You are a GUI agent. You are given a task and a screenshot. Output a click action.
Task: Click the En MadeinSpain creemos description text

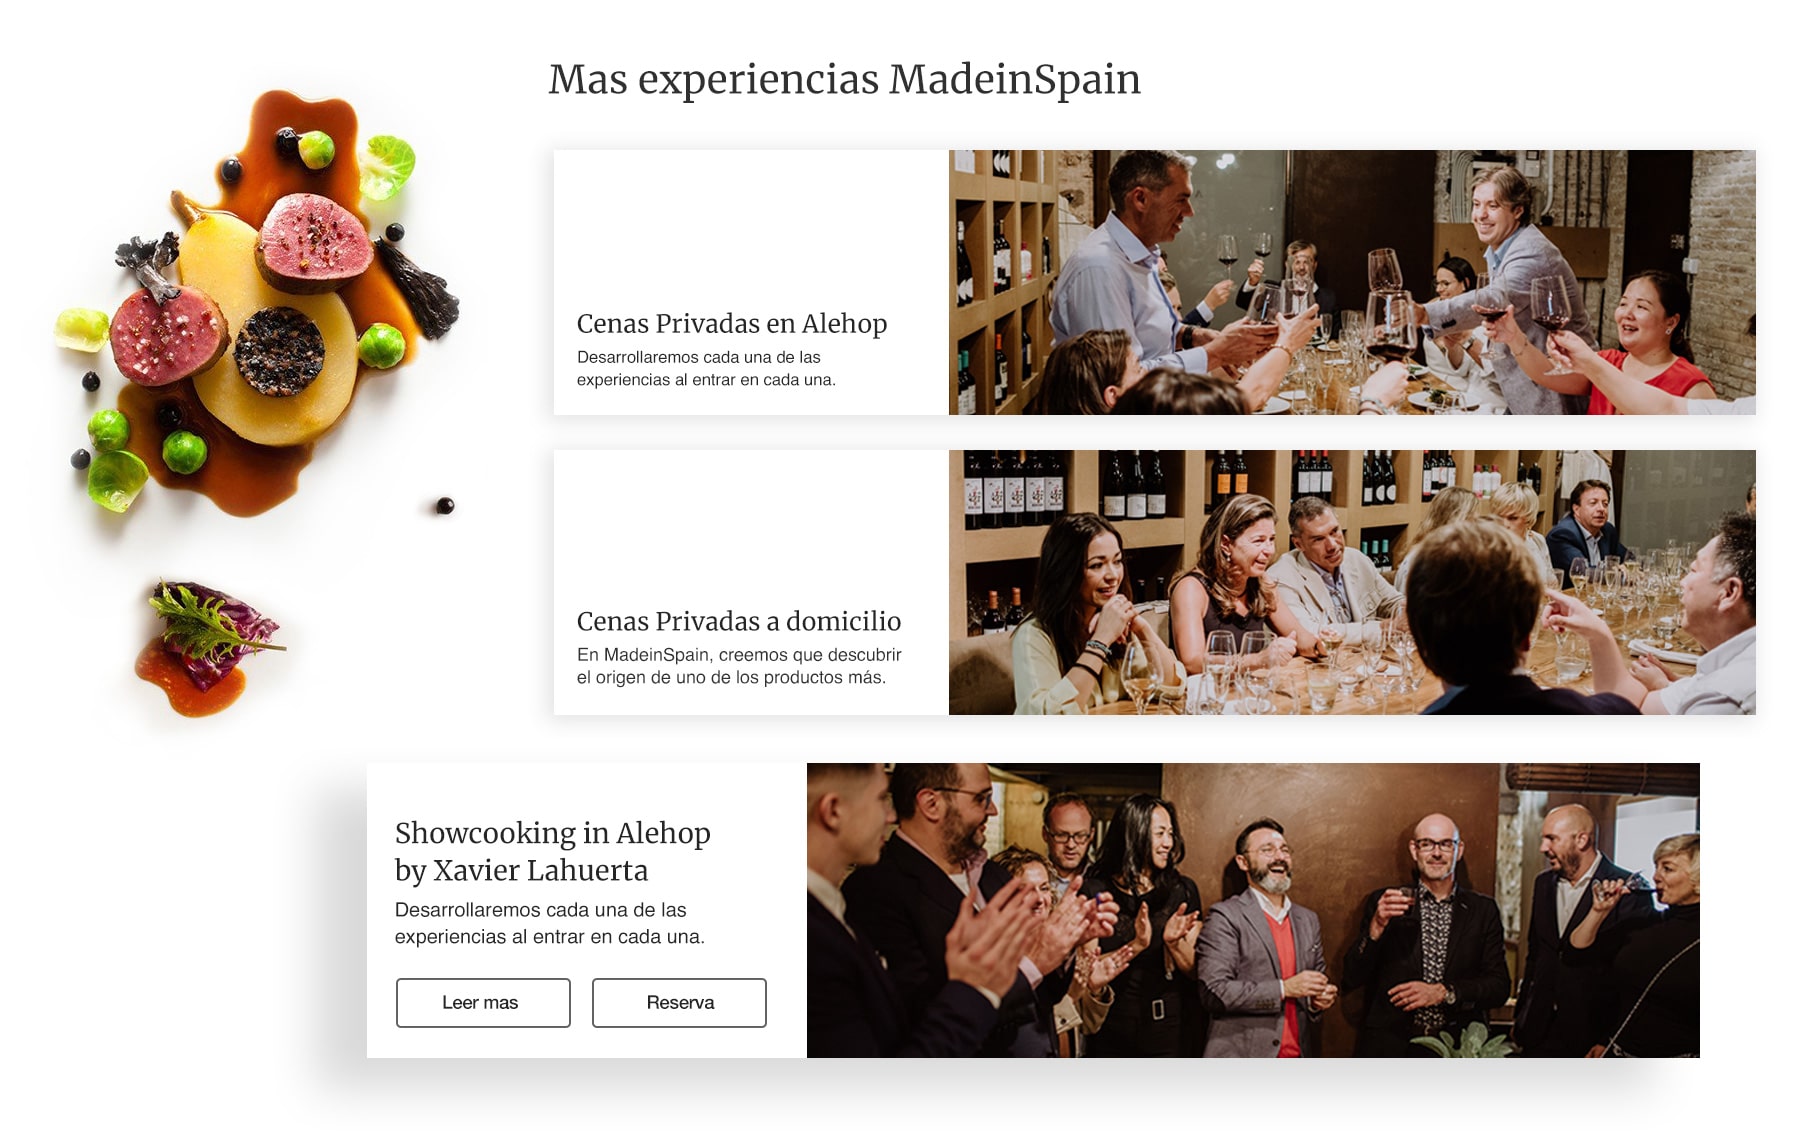739,666
